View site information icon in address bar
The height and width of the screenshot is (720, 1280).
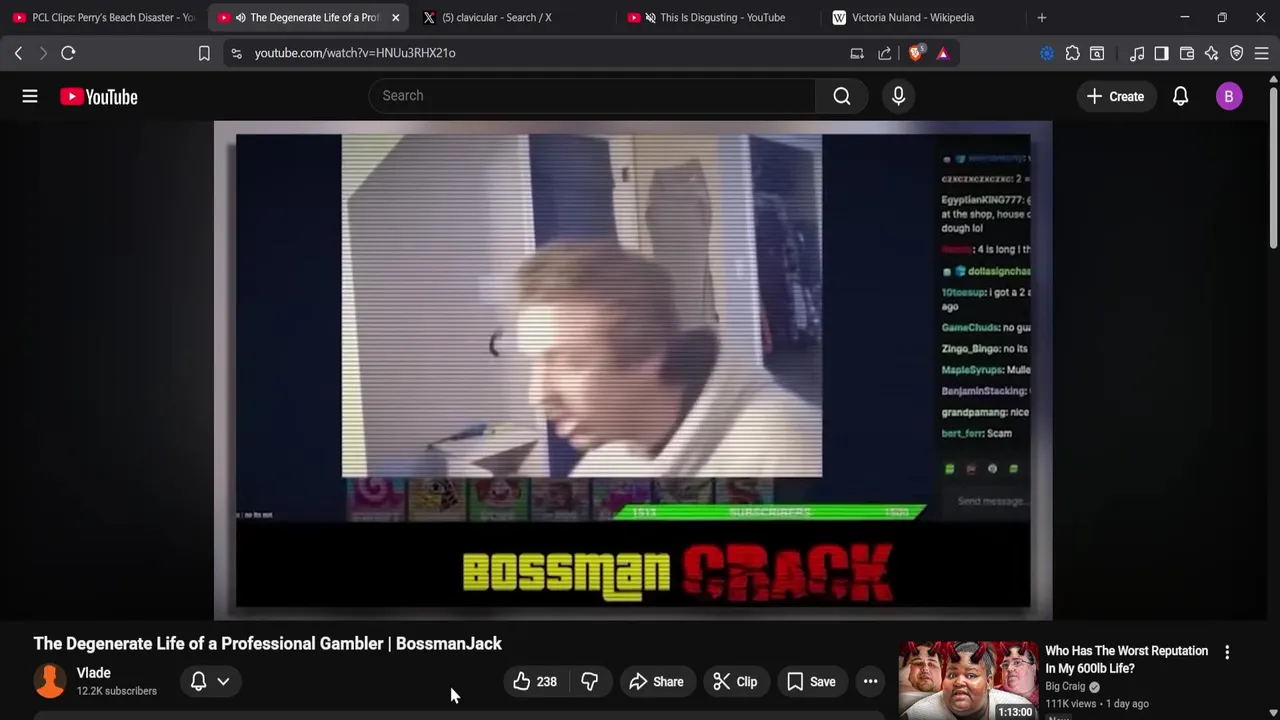pos(236,53)
